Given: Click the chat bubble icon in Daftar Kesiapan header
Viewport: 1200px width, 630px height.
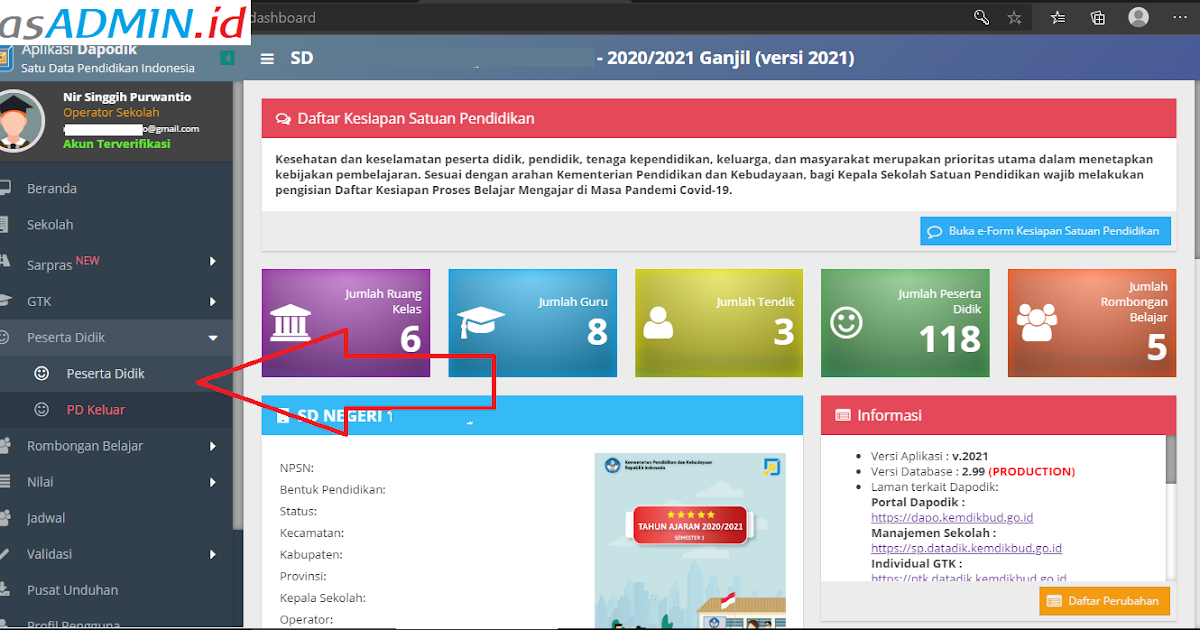Looking at the screenshot, I should pos(283,118).
